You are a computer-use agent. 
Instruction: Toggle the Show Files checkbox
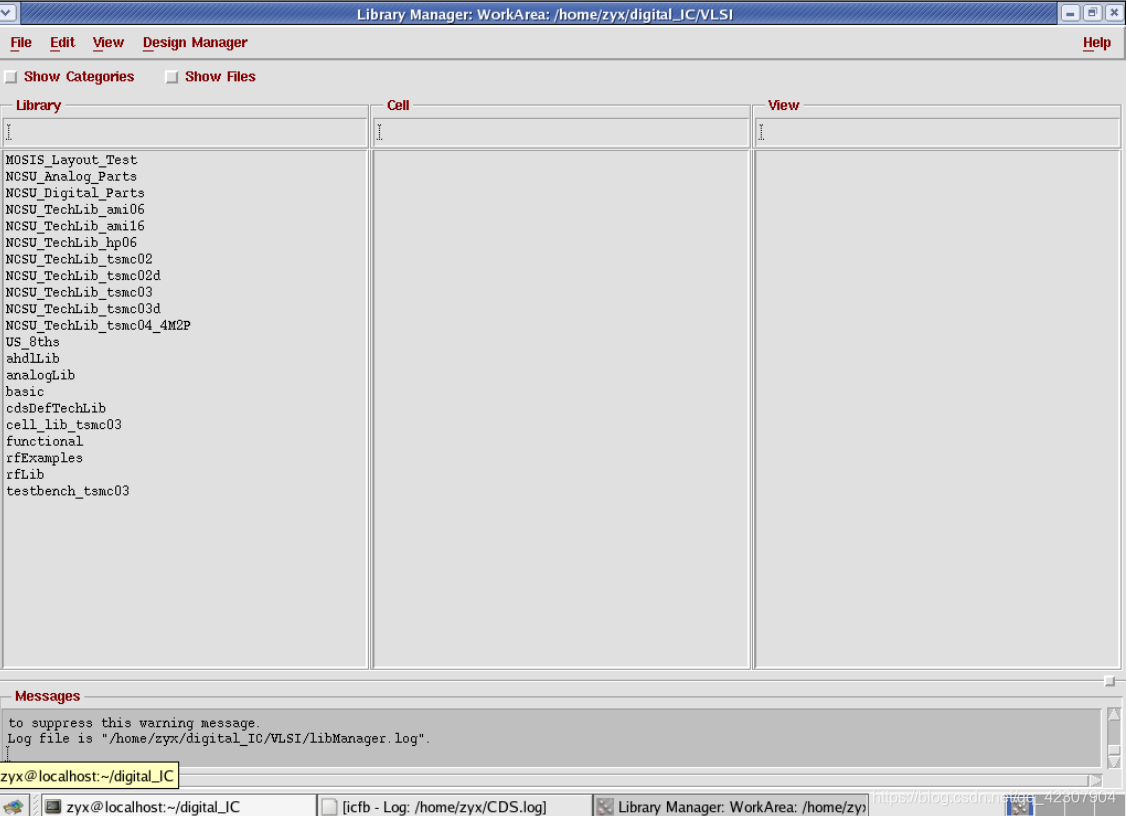[172, 77]
